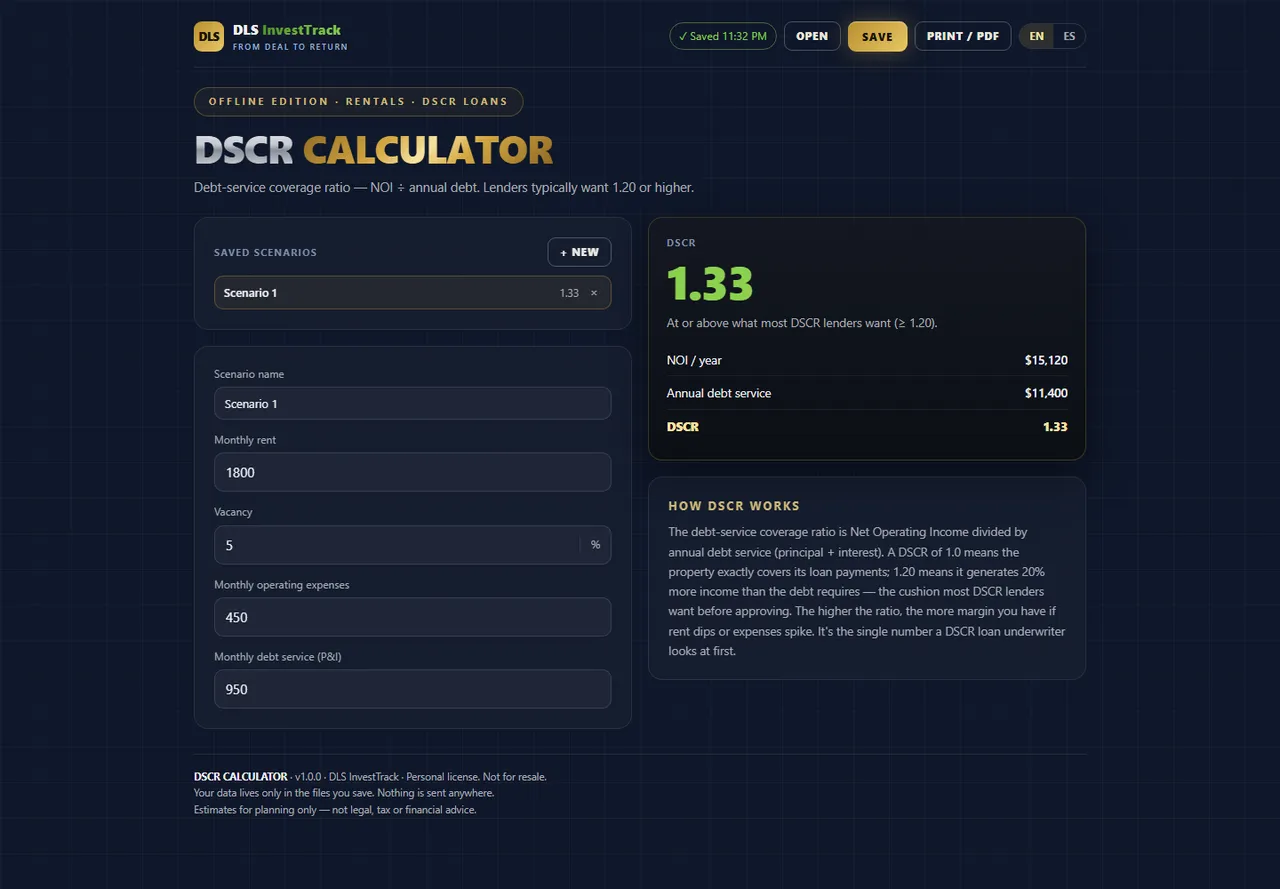Click the DSCR CALCULATOR footer text
This screenshot has height=889, width=1280.
(240, 776)
